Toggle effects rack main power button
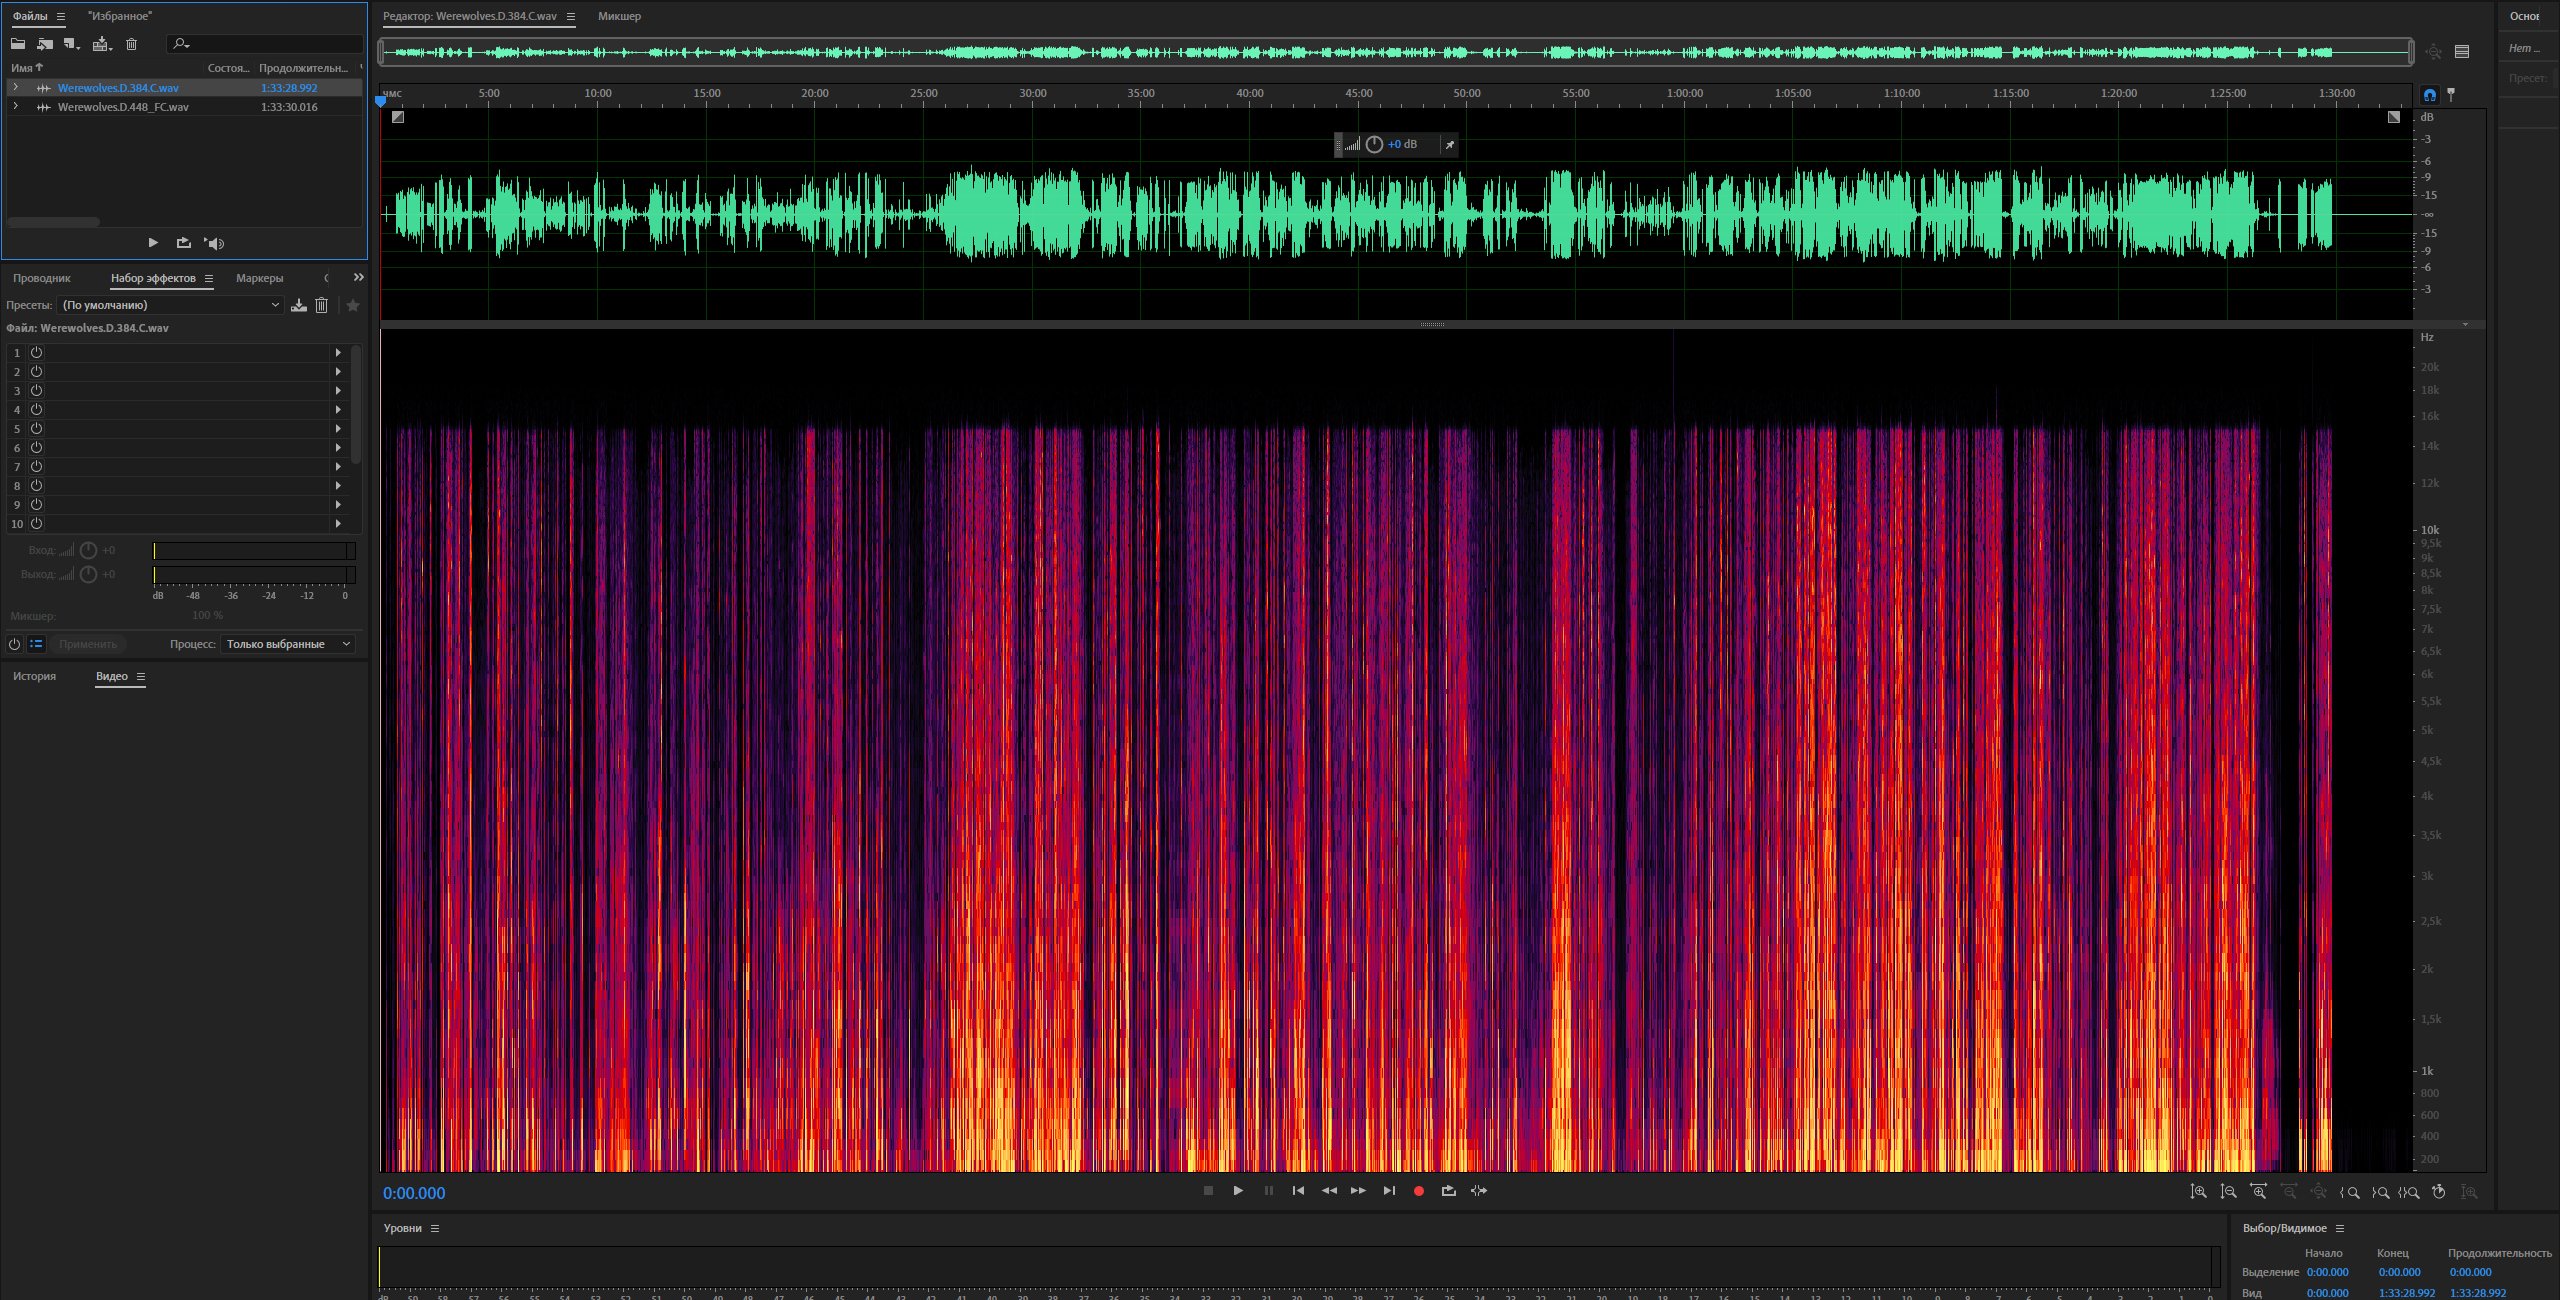 point(14,644)
